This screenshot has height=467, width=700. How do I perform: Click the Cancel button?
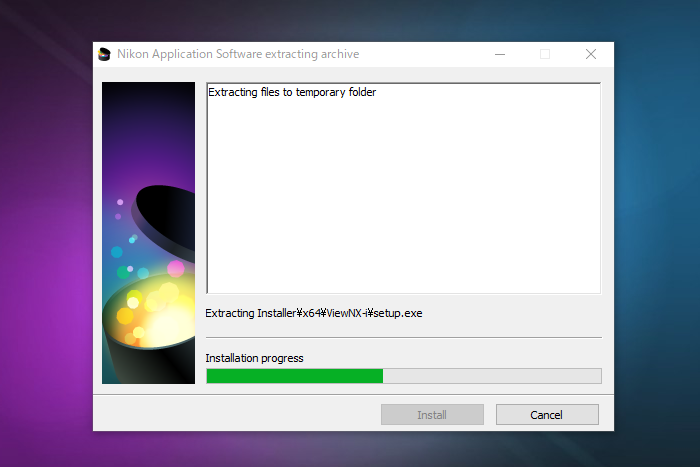click(547, 415)
